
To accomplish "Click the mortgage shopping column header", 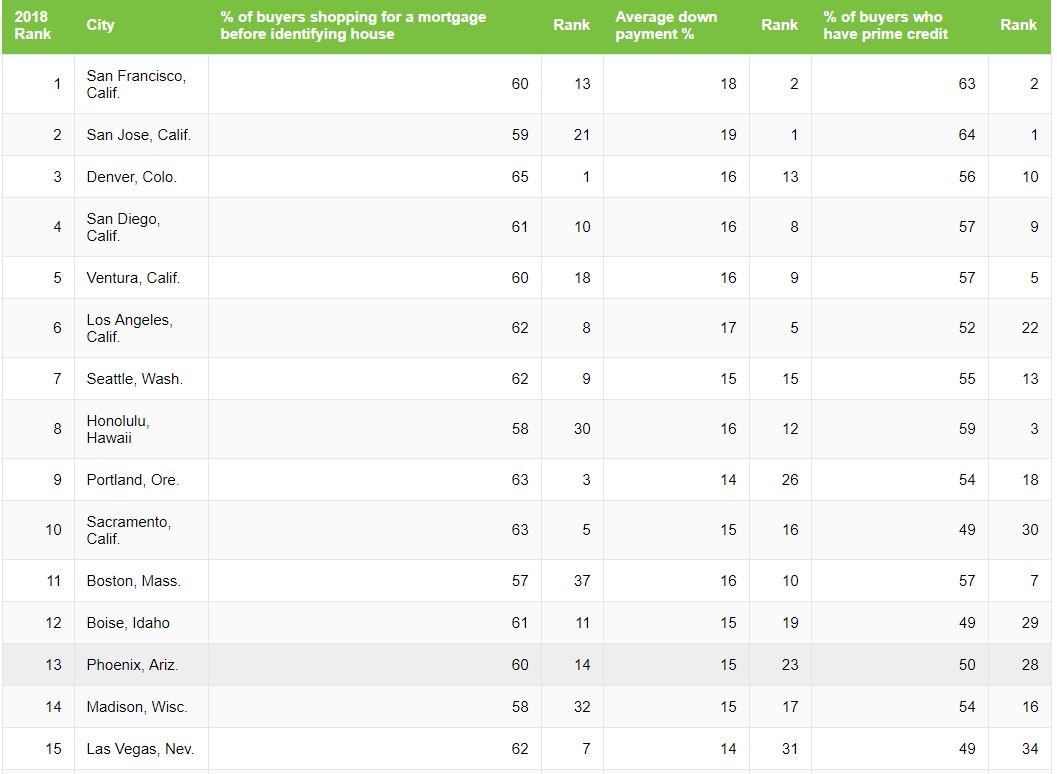I will click(x=374, y=26).
